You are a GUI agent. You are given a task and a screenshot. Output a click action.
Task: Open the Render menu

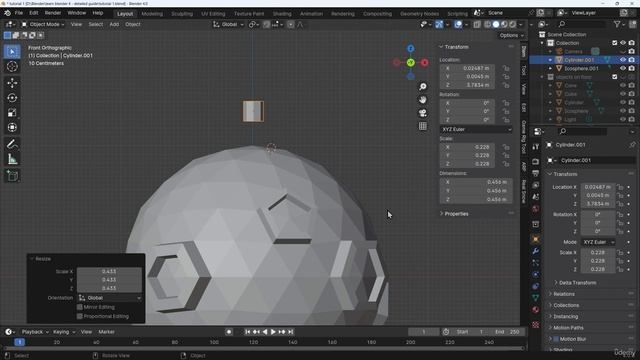click(53, 13)
